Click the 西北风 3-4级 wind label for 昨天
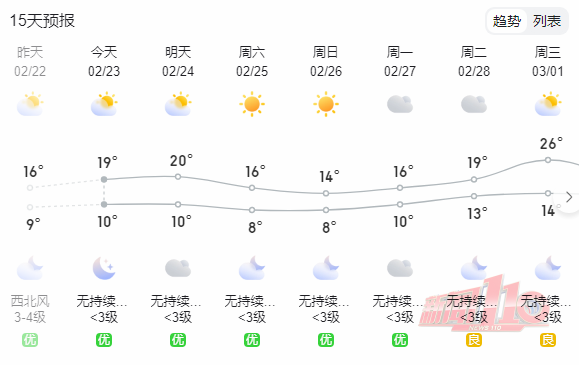This screenshot has height=365, width=579. coord(30,309)
